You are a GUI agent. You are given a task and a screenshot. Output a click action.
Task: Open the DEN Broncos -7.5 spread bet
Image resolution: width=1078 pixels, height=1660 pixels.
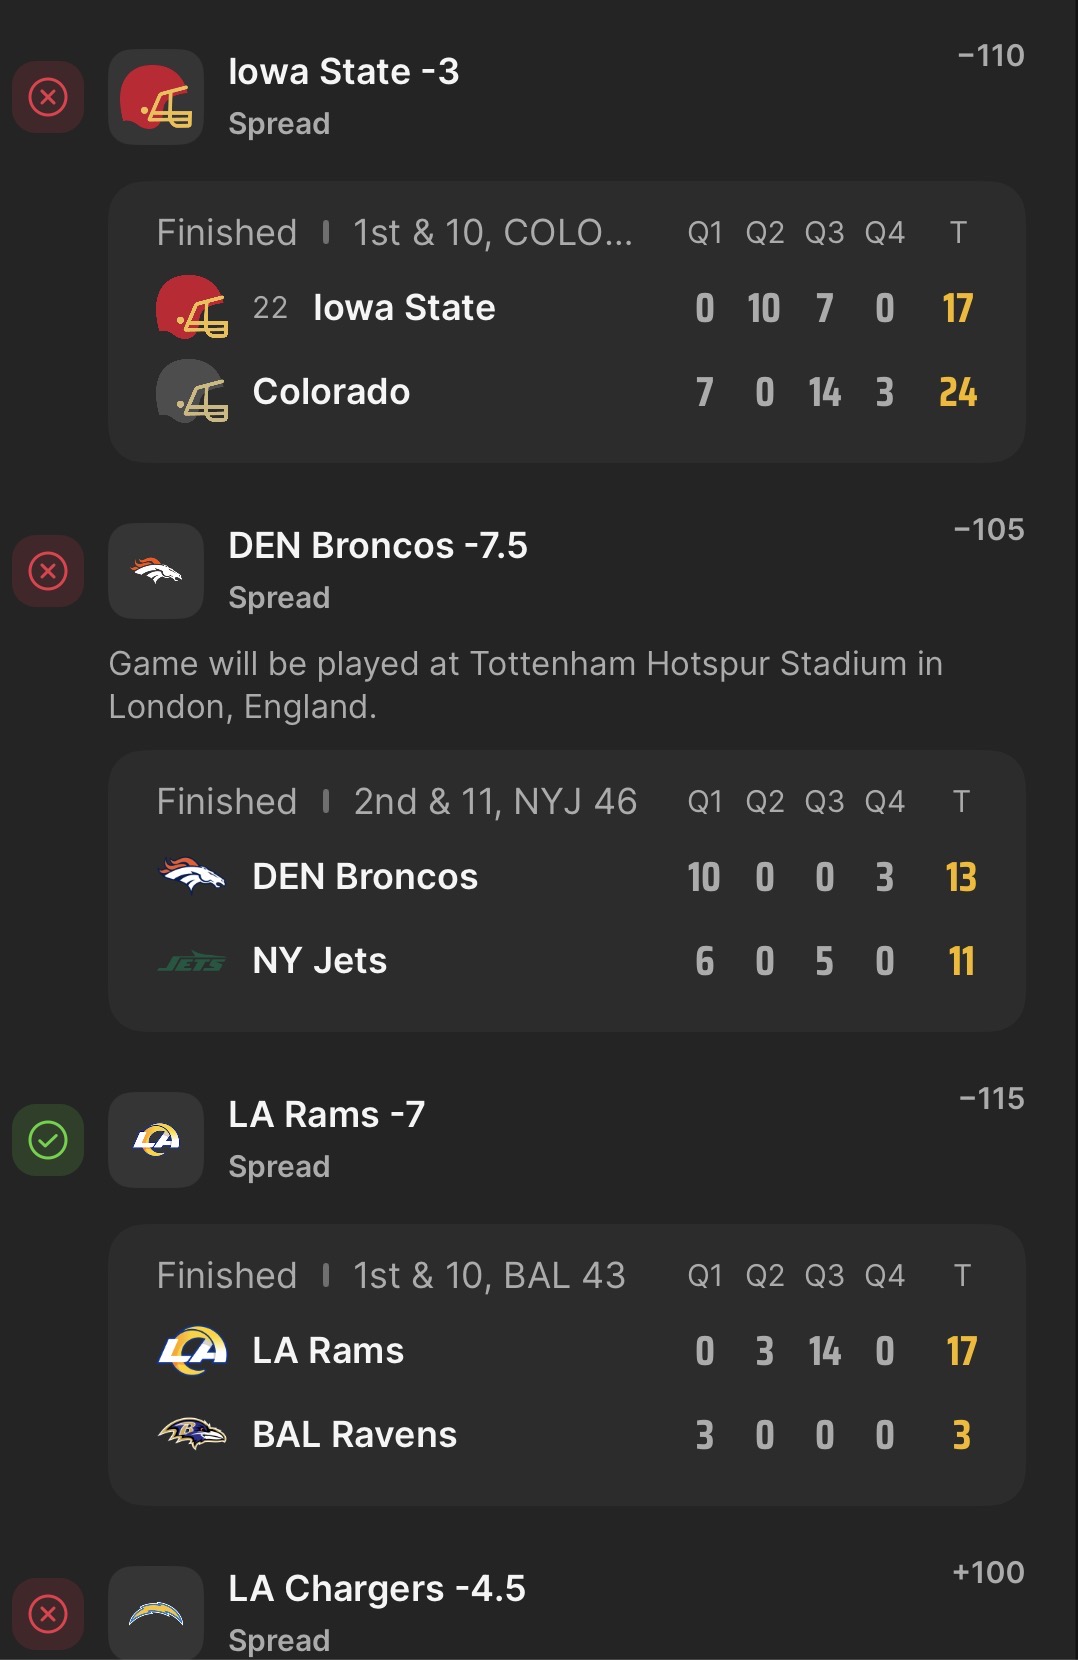tap(377, 546)
